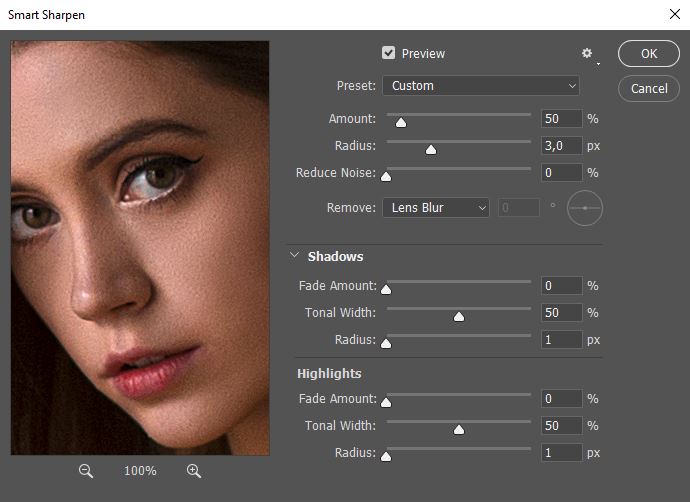
Task: Click the Highlights Radius input field
Action: (x=561, y=453)
